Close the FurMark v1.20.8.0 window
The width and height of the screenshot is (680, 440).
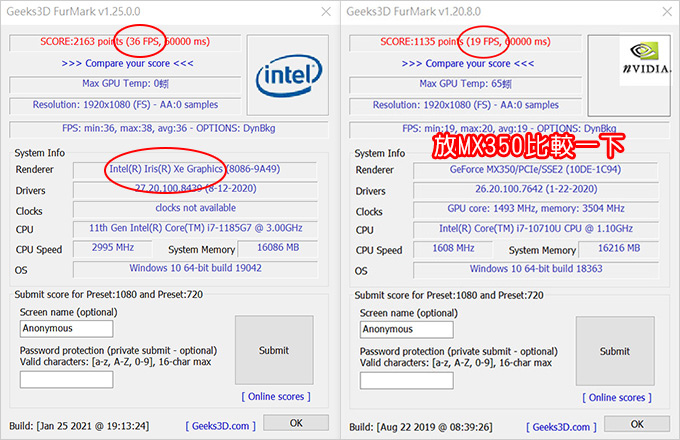tap(667, 12)
